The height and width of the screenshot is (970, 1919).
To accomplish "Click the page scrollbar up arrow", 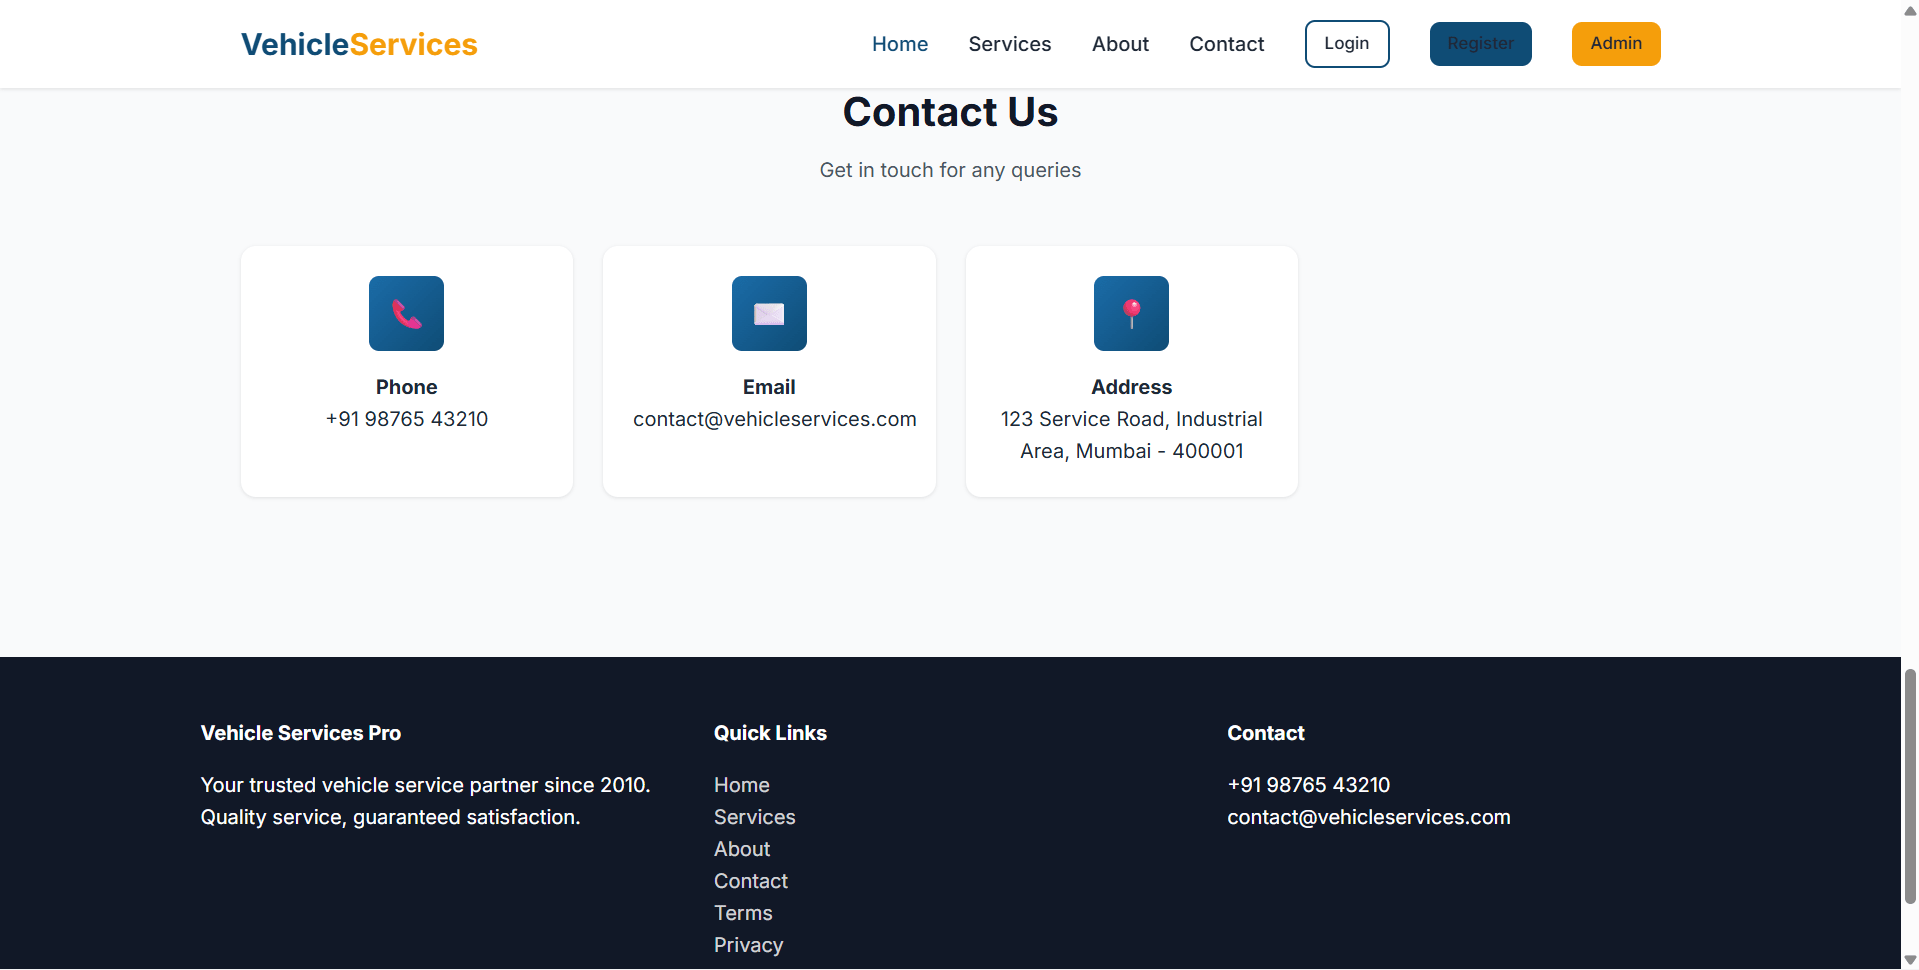I will pos(1910,10).
